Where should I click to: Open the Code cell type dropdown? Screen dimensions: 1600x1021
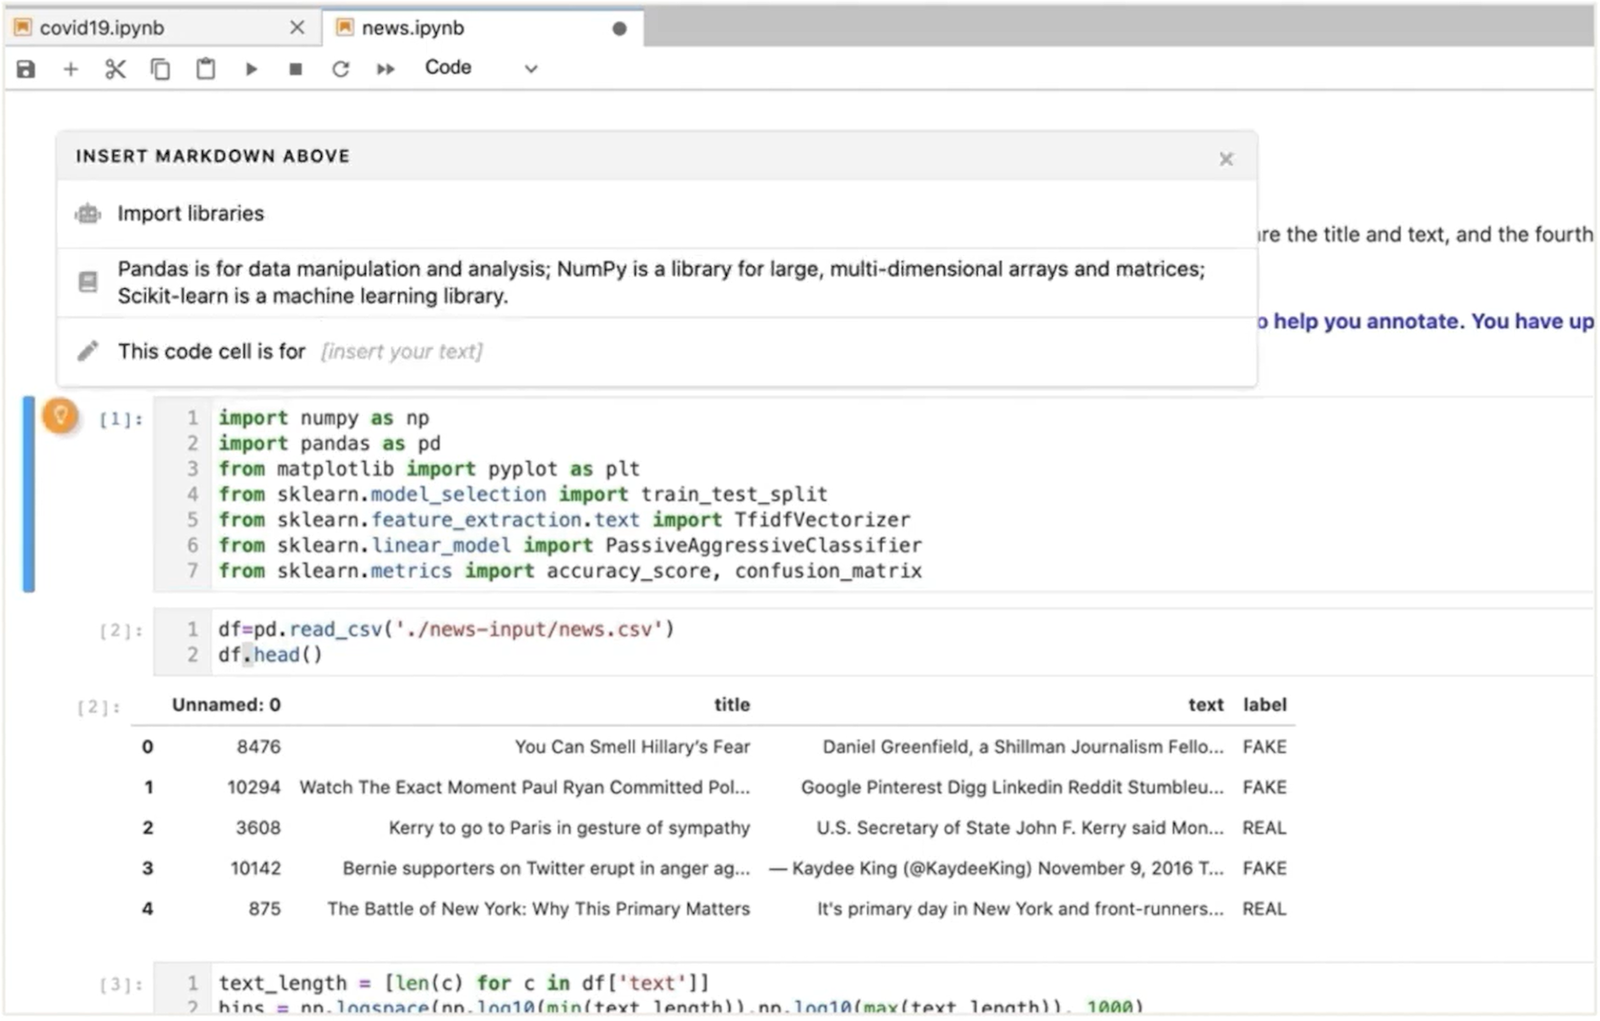(481, 68)
